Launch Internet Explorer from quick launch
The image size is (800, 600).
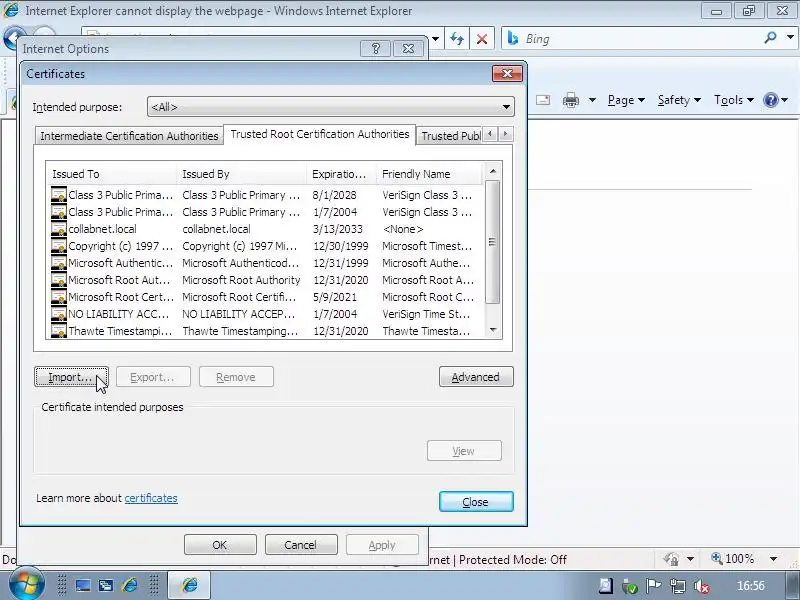(130, 585)
